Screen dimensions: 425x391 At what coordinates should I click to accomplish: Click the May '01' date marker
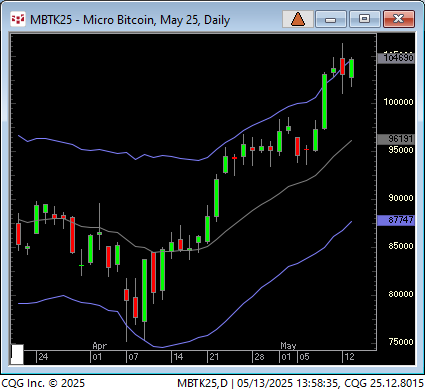tap(286, 357)
